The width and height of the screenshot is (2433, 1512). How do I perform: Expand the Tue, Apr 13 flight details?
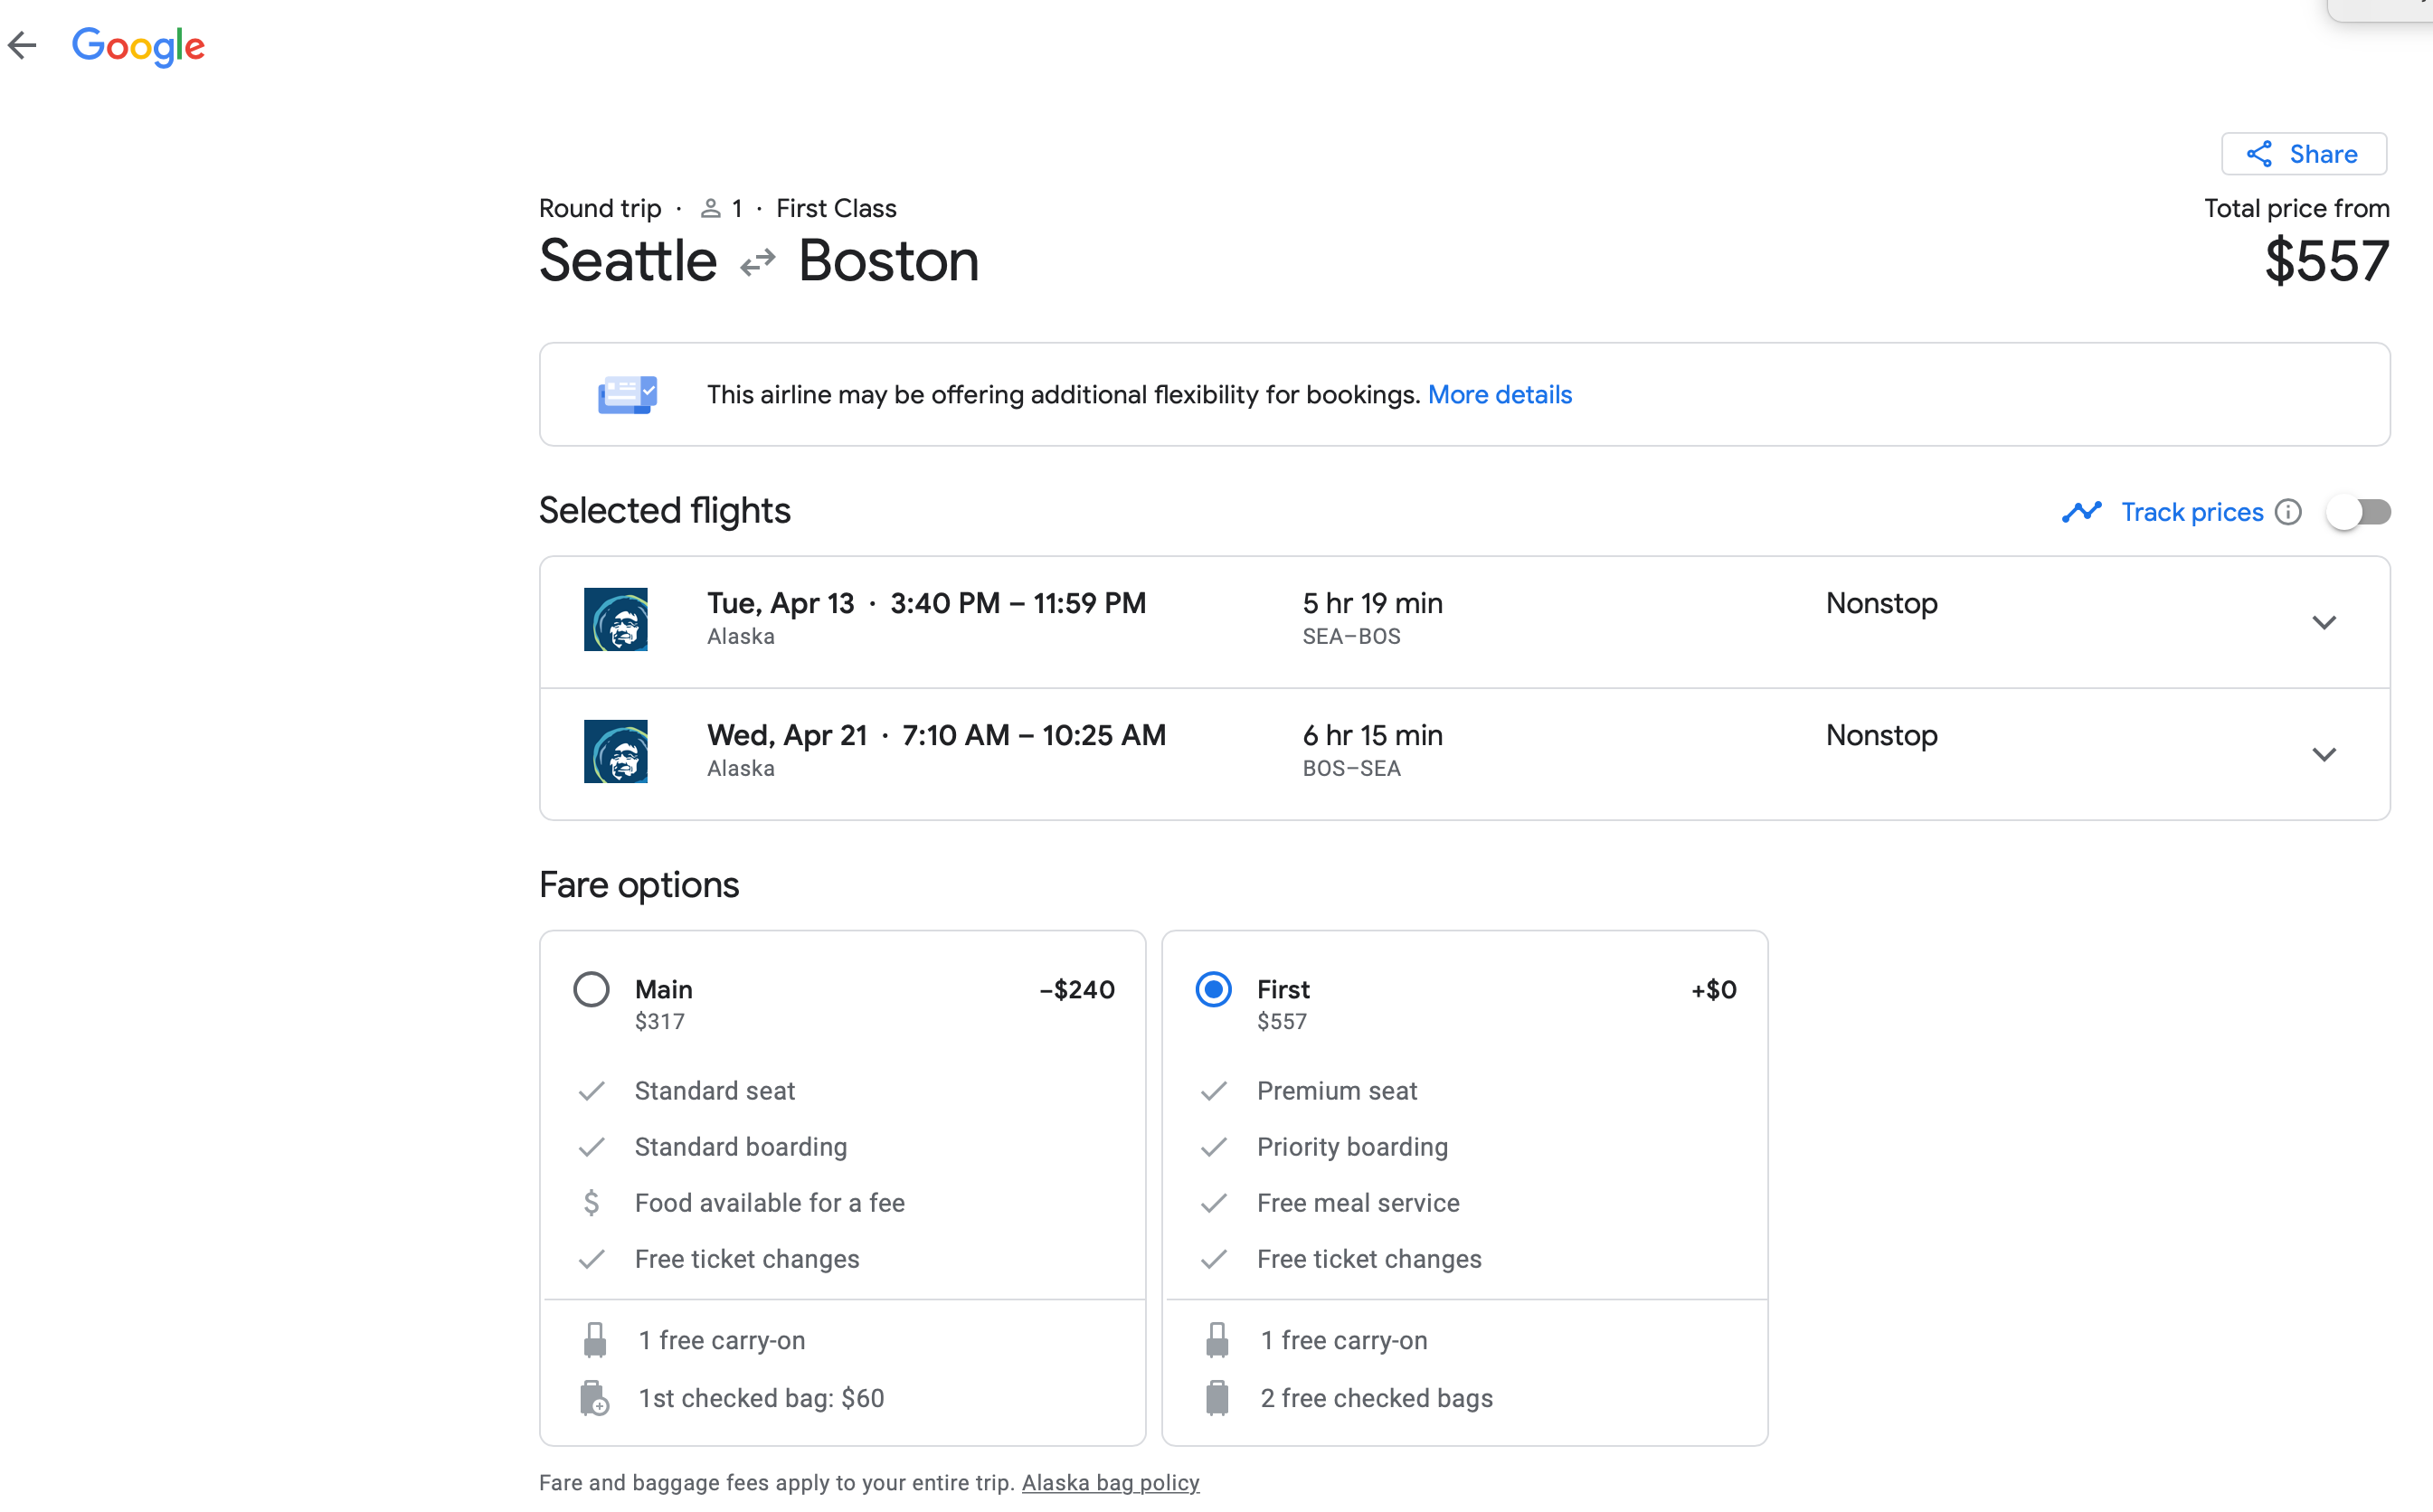tap(2324, 622)
